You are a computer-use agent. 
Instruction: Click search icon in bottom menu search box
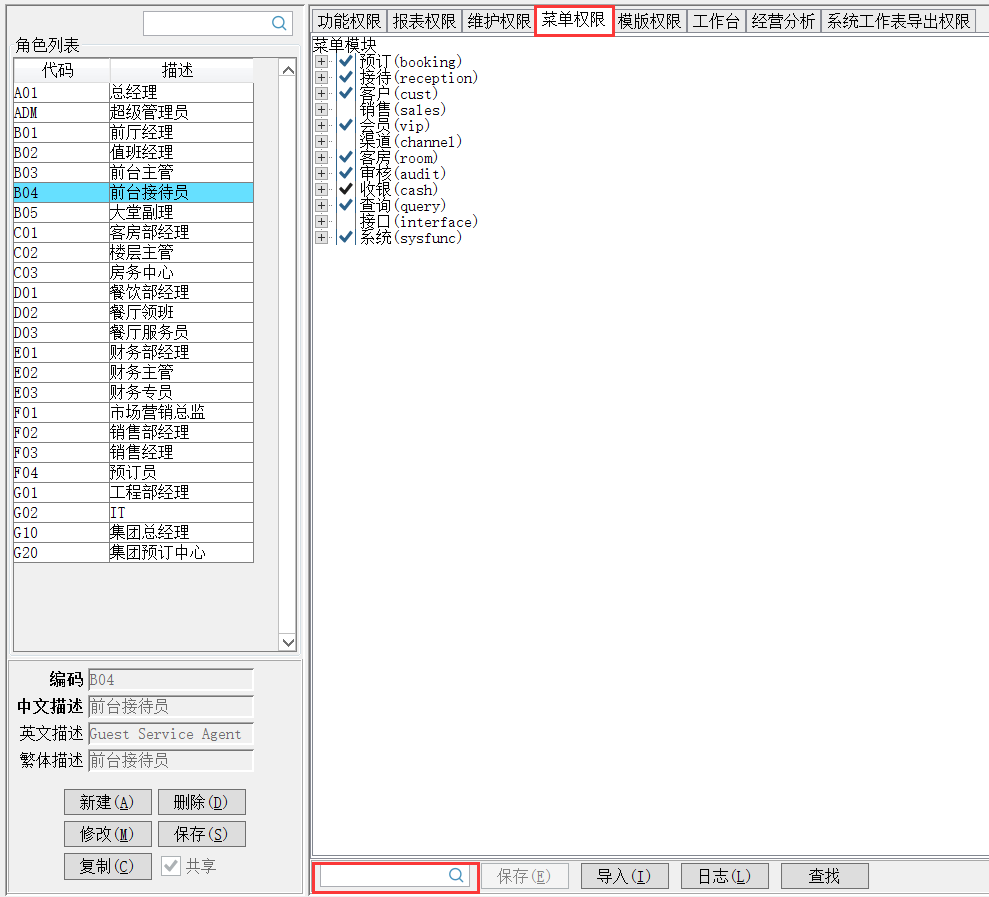pyautogui.click(x=456, y=875)
